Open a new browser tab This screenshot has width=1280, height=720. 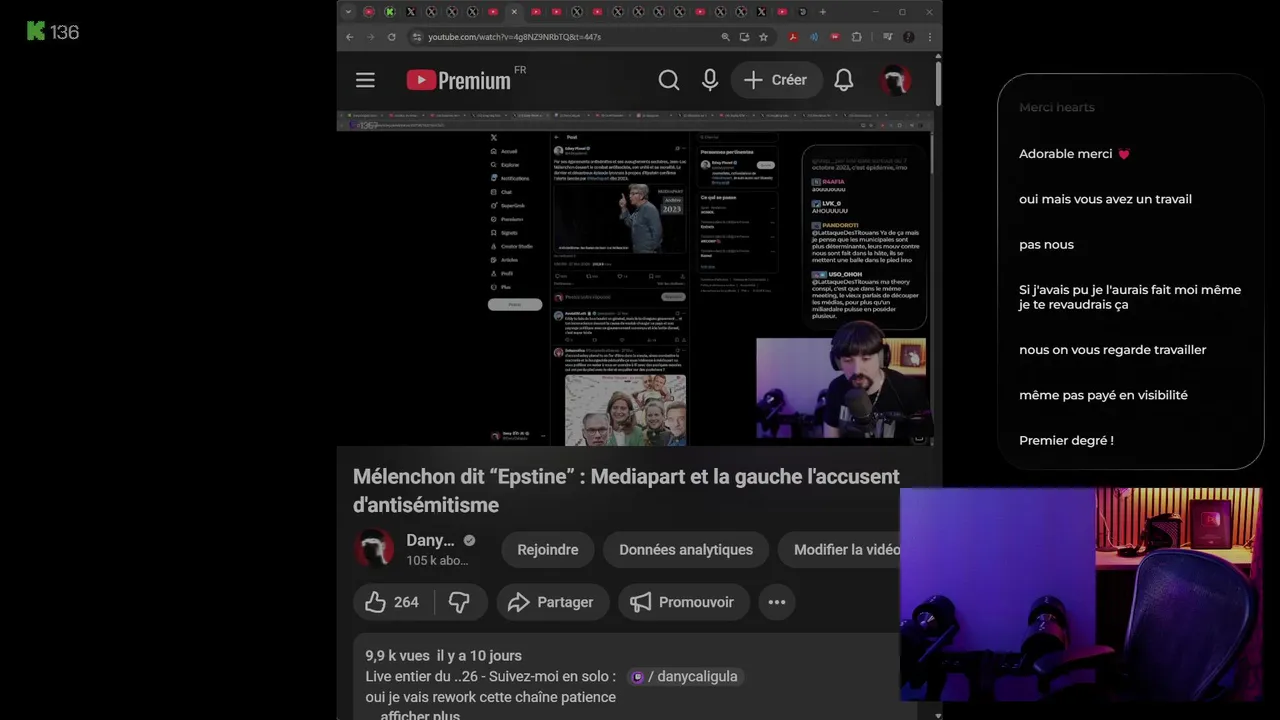point(823,12)
